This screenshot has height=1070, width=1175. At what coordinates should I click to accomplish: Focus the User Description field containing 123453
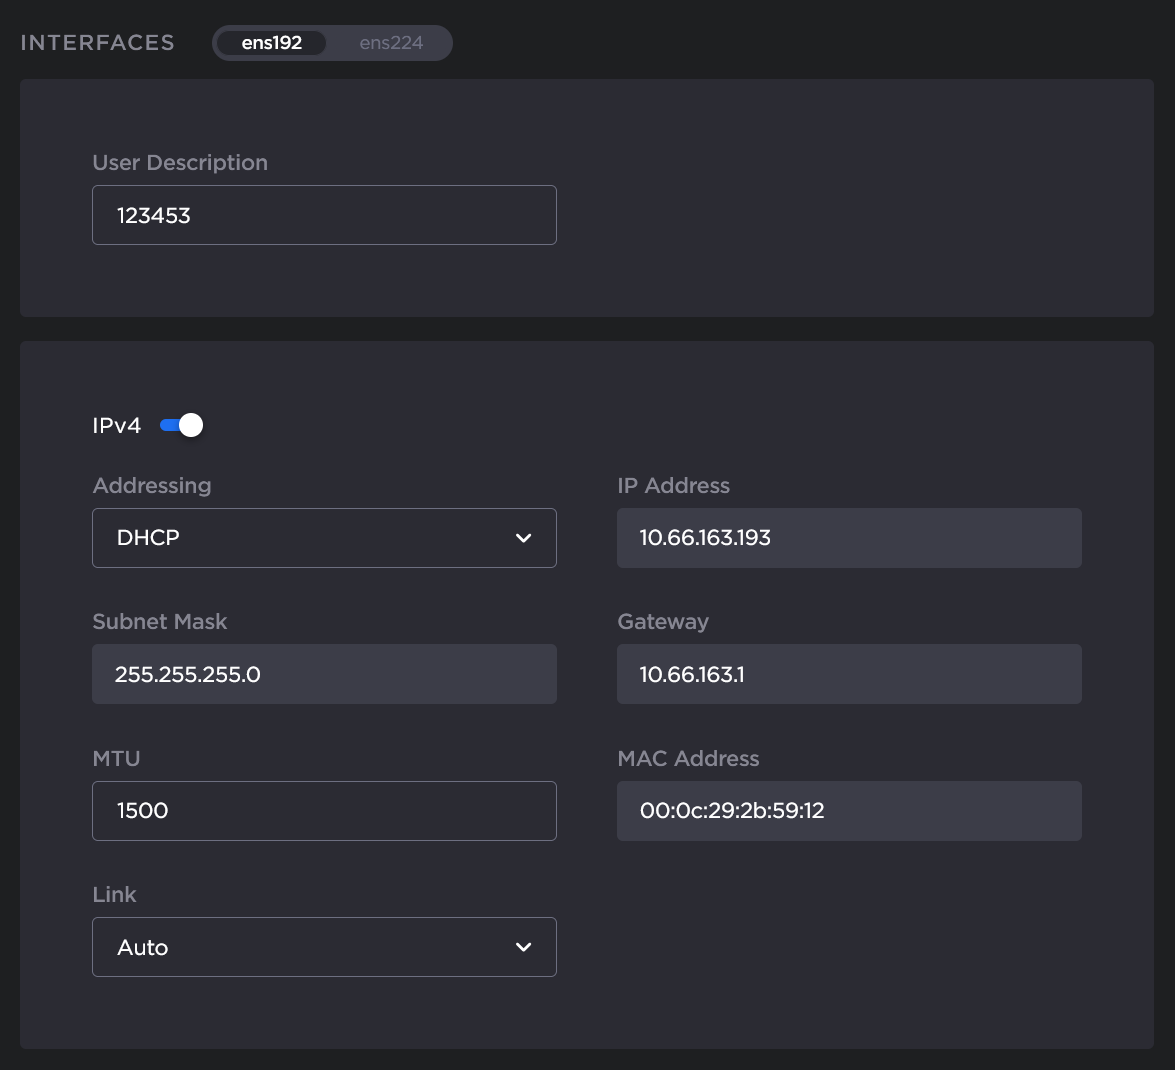coord(324,215)
